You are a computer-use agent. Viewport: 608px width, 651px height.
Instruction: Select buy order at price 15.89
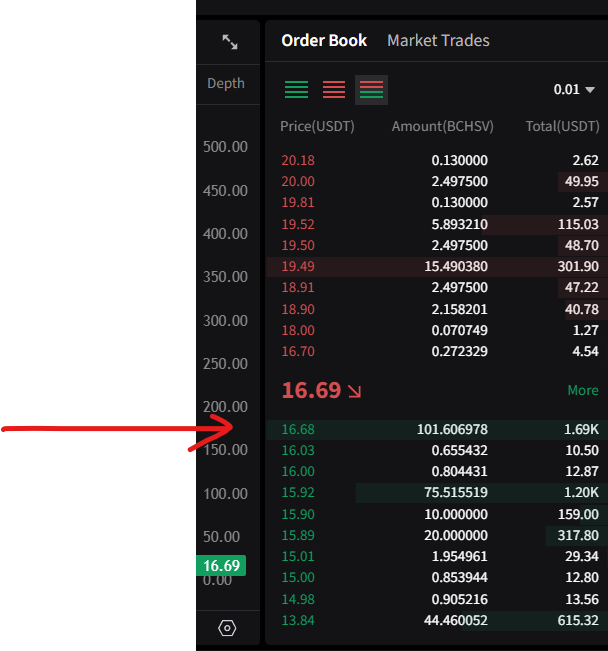coord(437,536)
